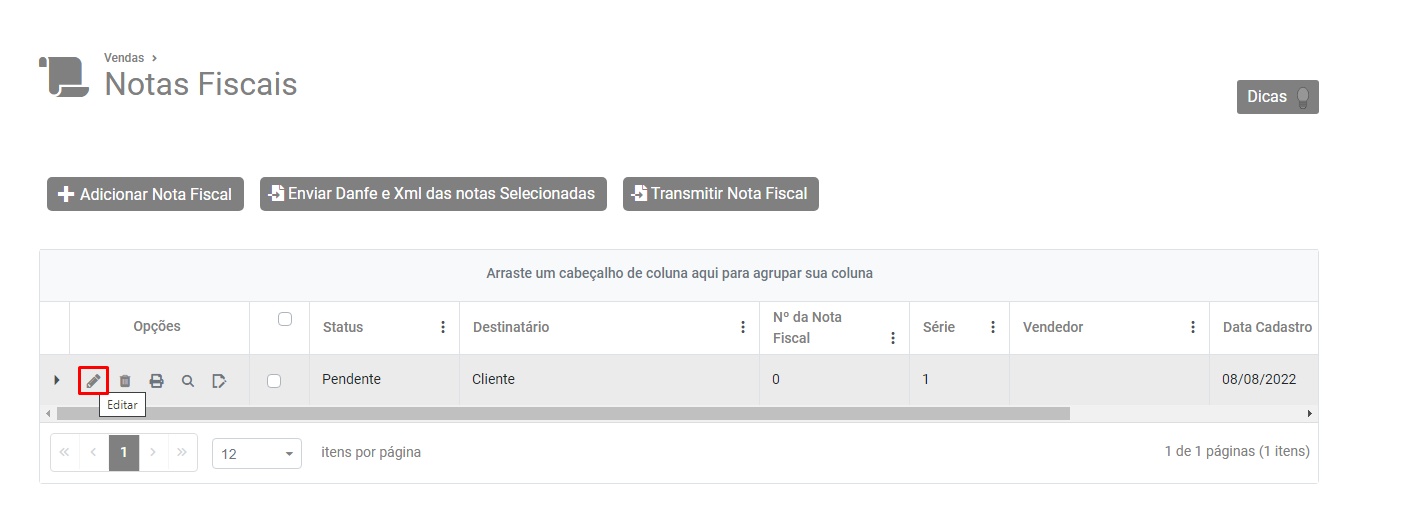Viewport: 1403px width, 522px height.
Task: Print the nota fiscal via printer icon
Action: click(x=156, y=380)
